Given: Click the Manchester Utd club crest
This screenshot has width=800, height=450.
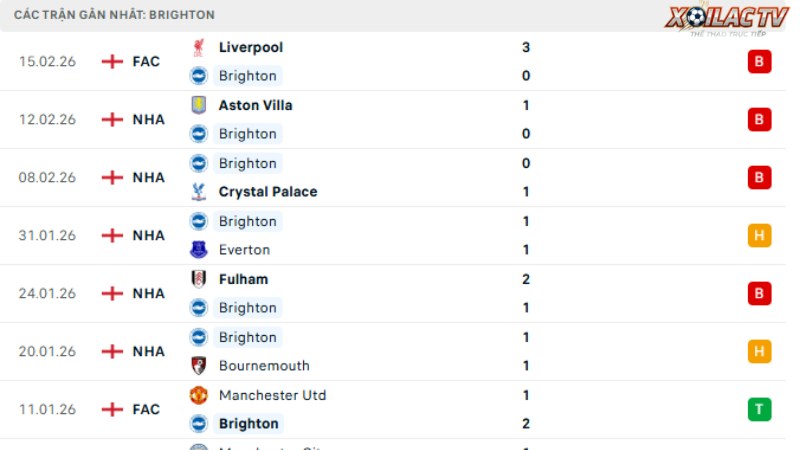Looking at the screenshot, I should coord(198,395).
